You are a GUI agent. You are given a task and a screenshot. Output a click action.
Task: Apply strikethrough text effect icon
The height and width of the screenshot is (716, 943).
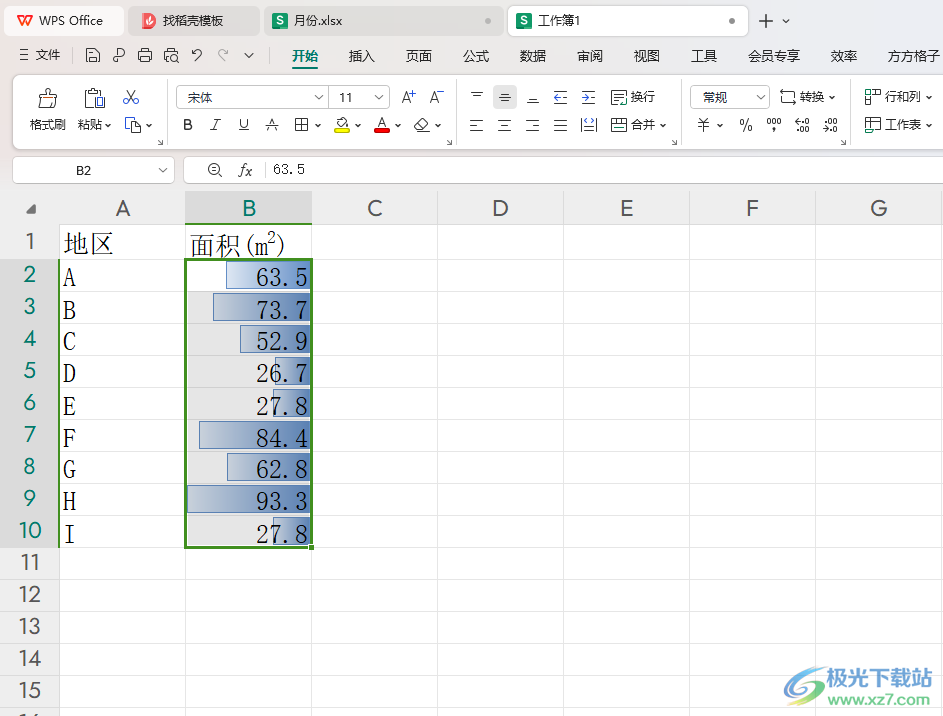(x=272, y=125)
